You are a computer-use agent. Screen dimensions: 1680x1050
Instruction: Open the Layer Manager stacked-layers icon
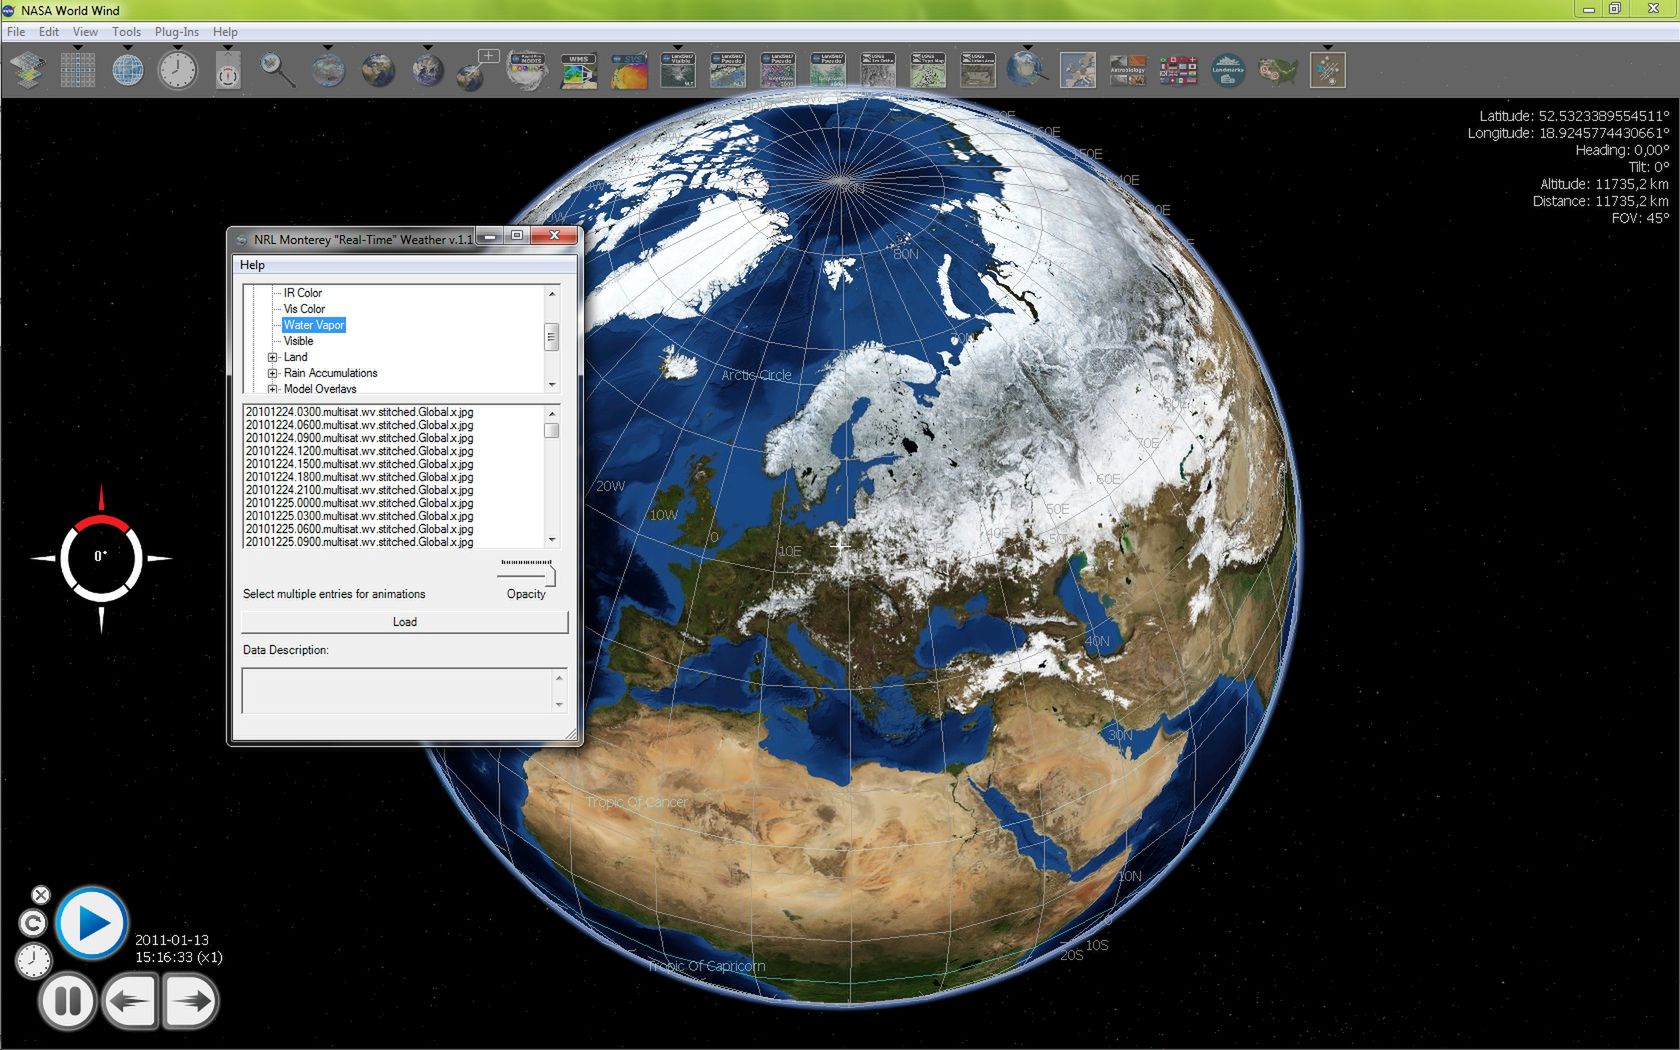pos(28,70)
